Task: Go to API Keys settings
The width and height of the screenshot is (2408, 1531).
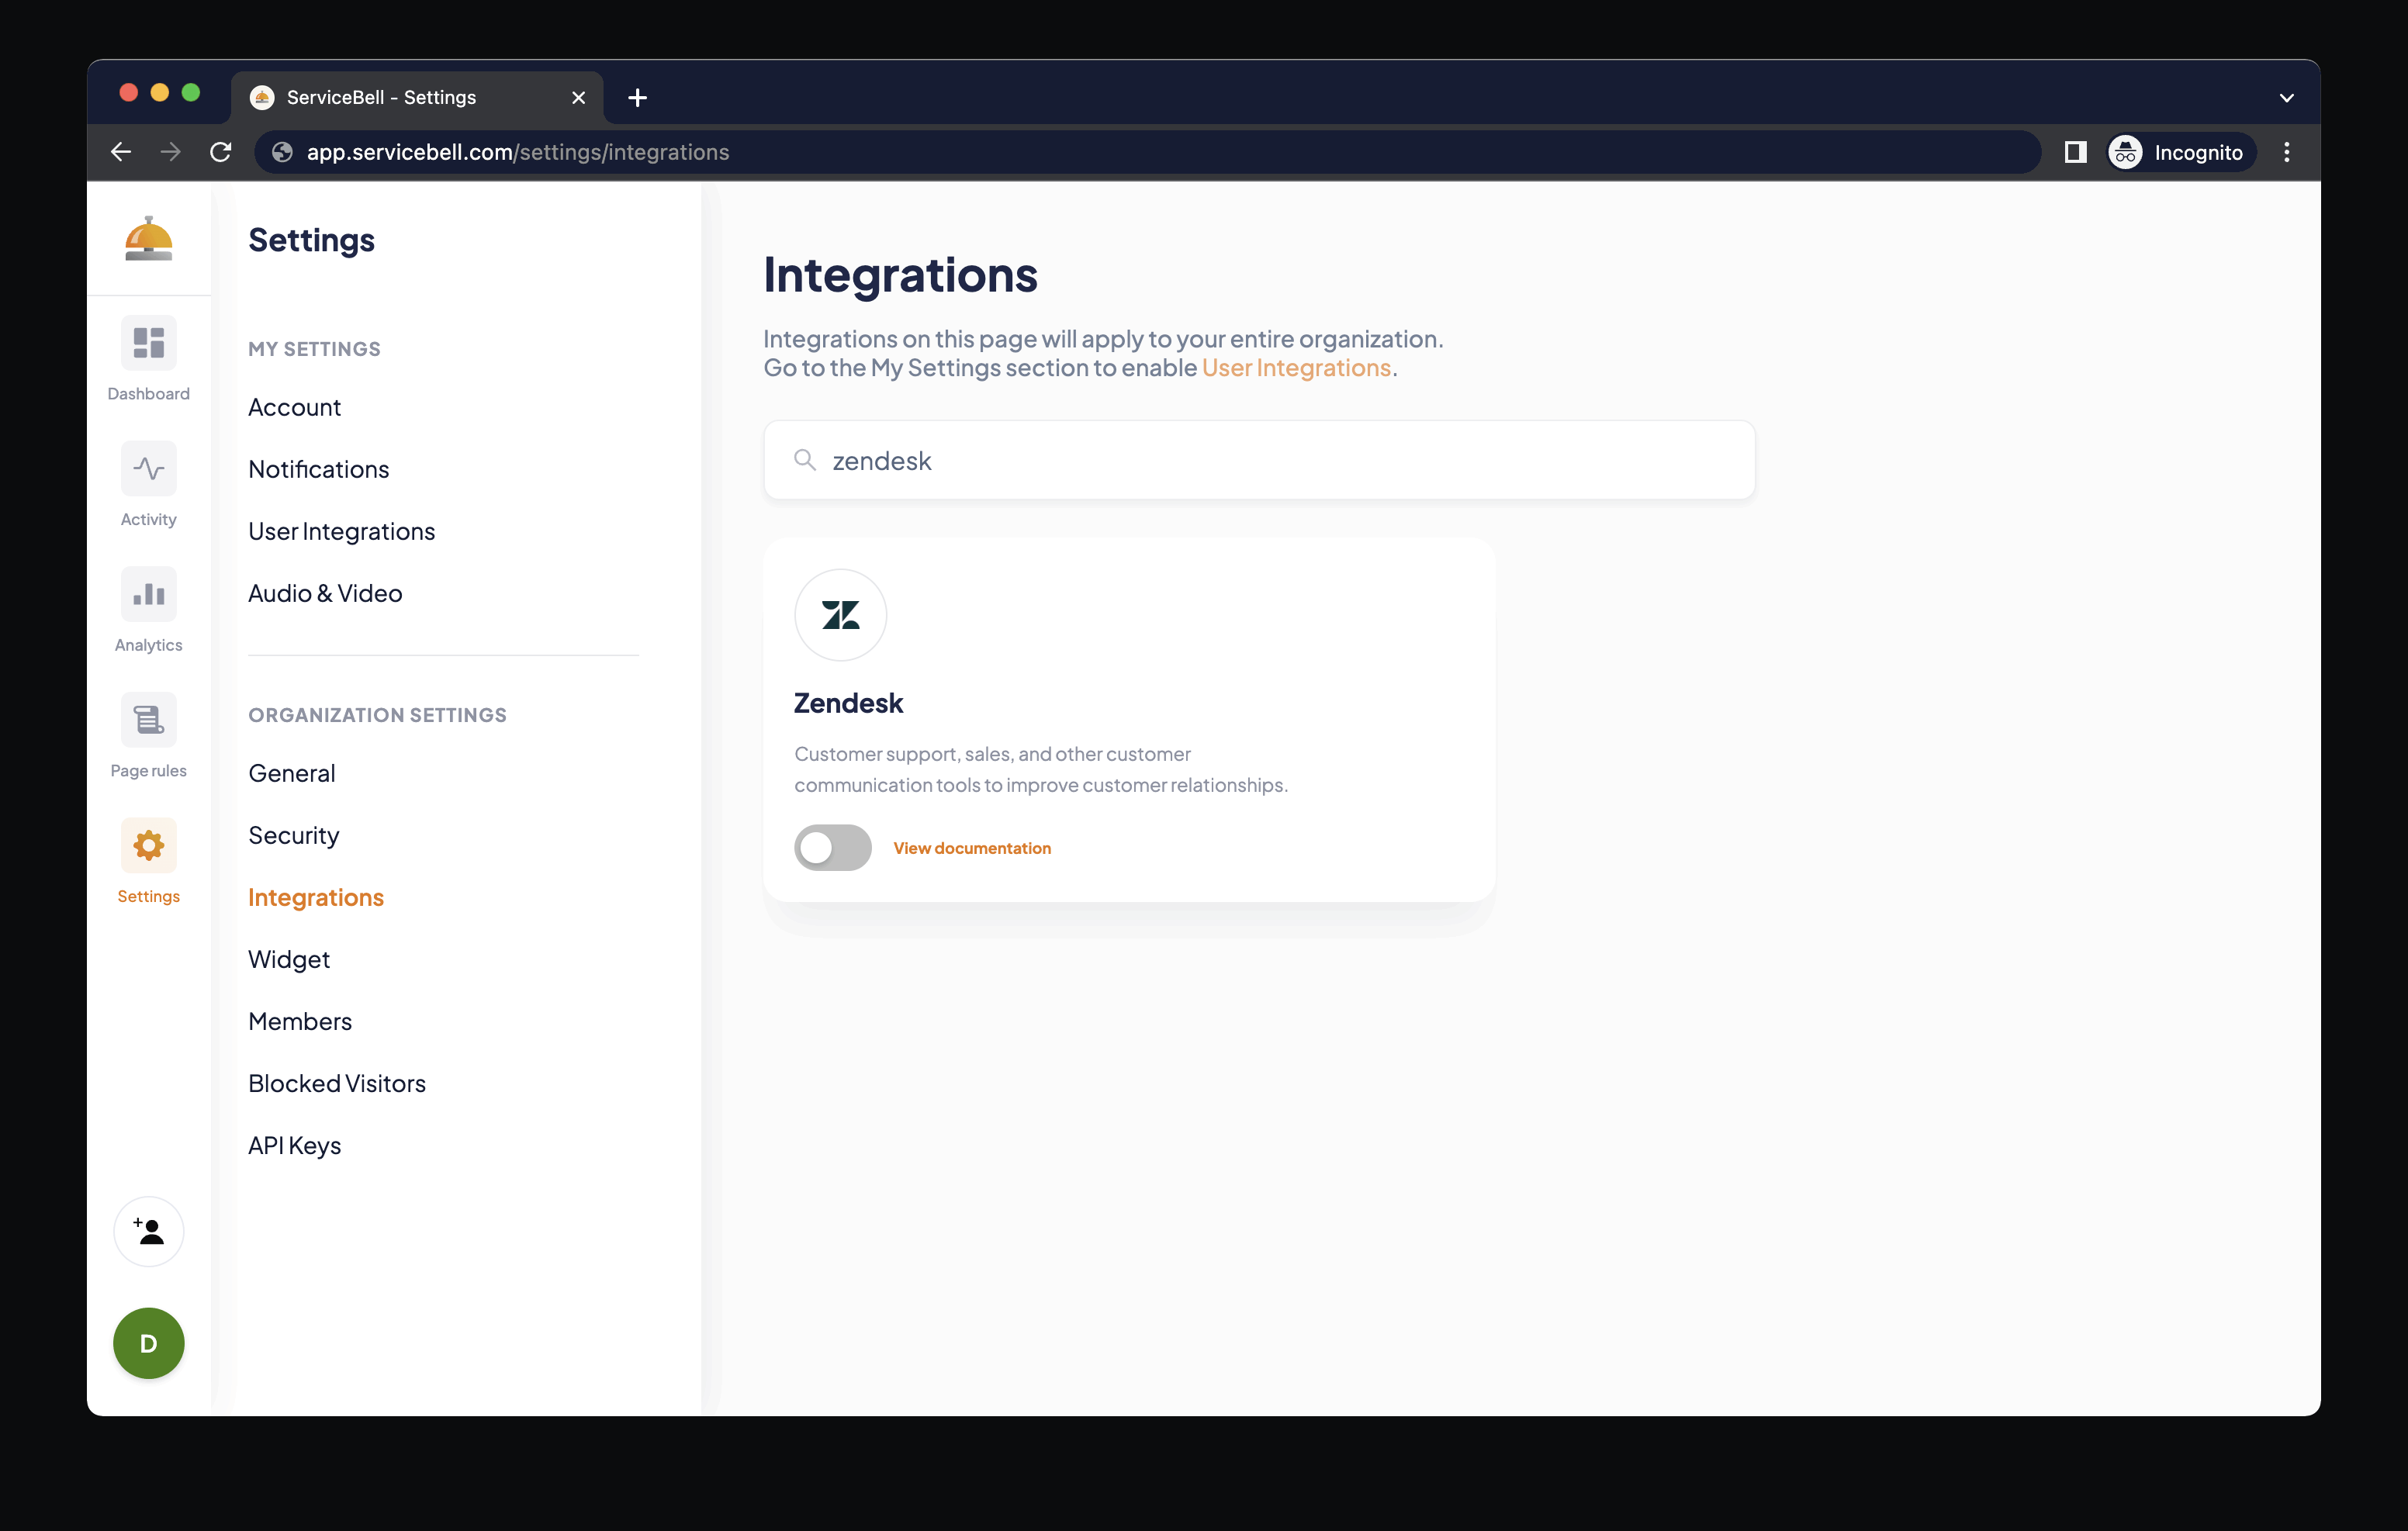Action: [x=294, y=1145]
